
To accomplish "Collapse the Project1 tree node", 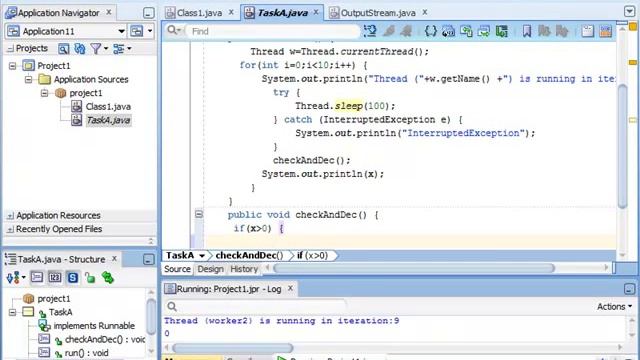I will click(12, 66).
